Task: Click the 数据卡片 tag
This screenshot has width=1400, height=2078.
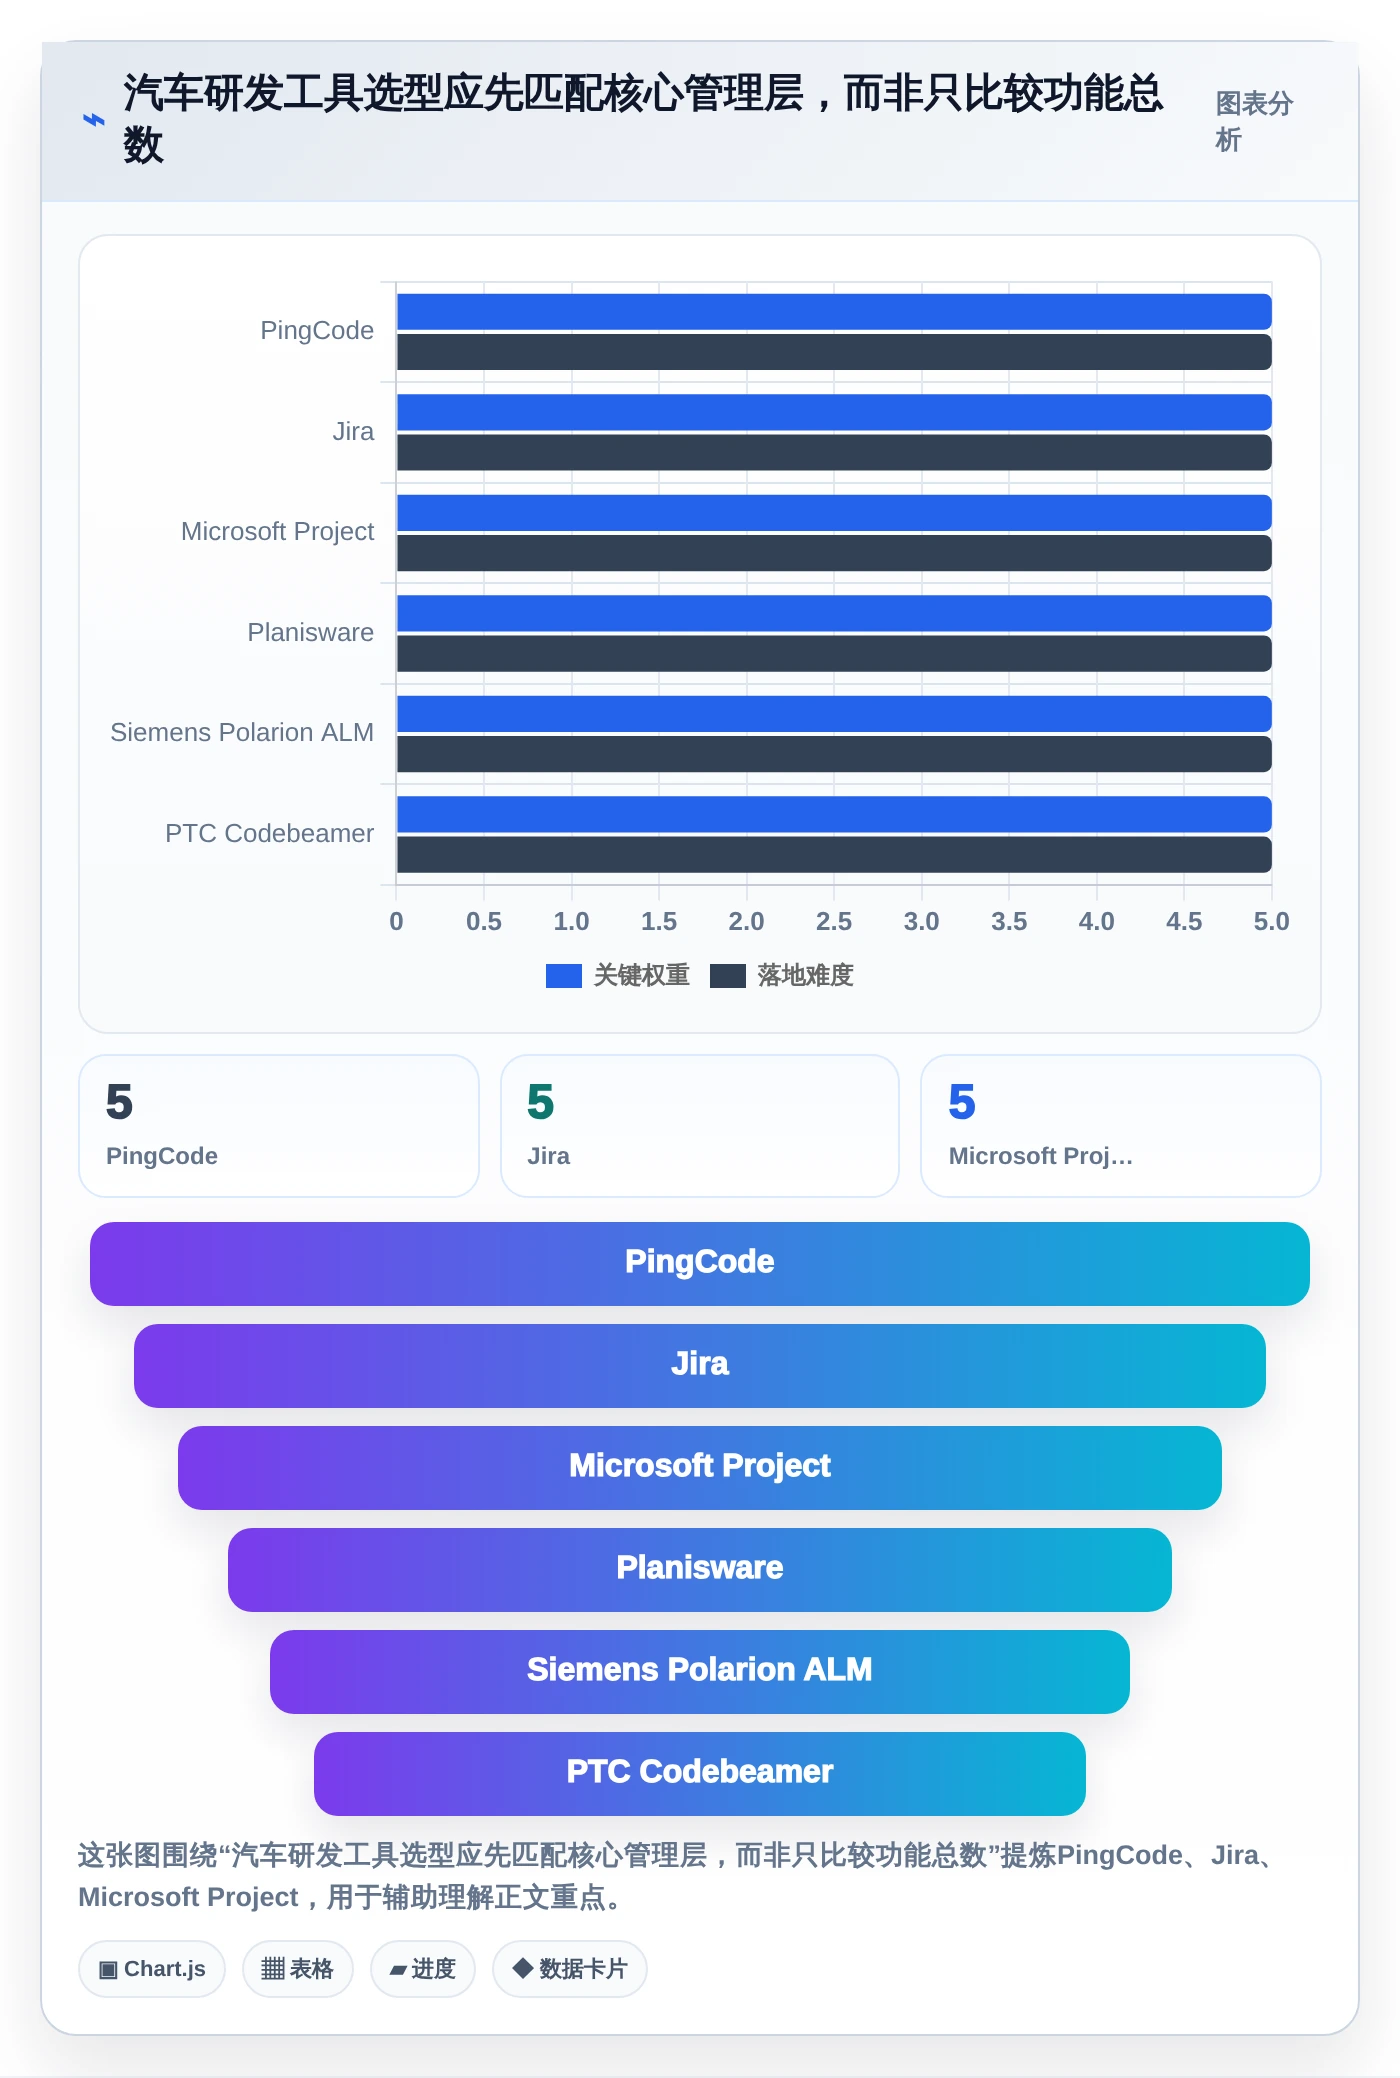Action: click(570, 1969)
